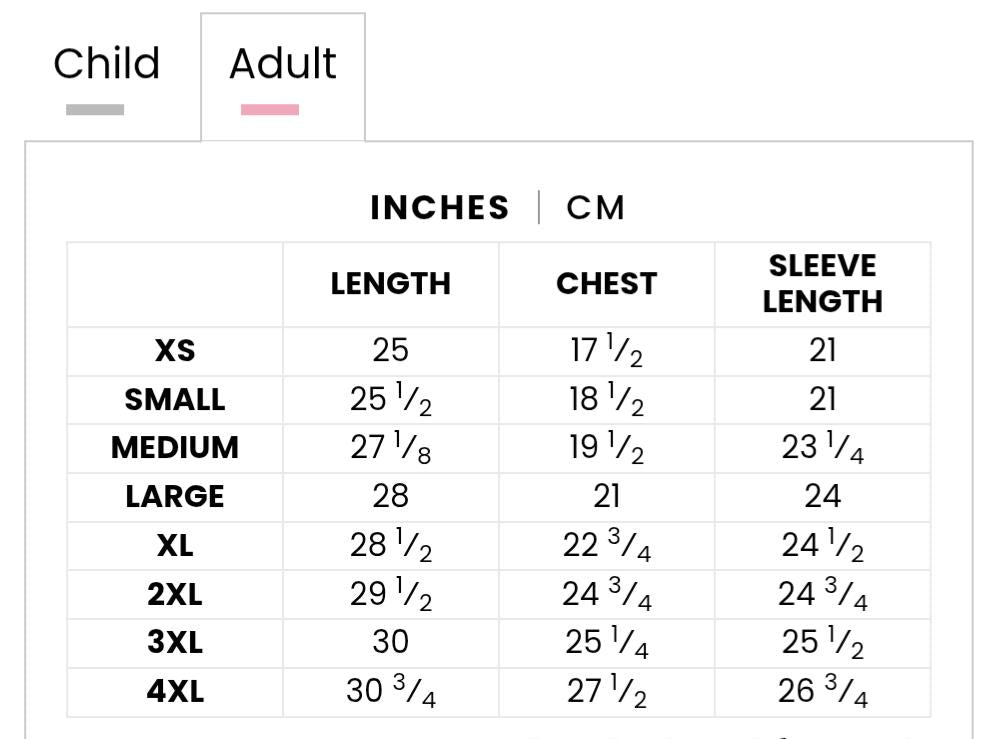Select the LARGE size row label

pos(175,497)
